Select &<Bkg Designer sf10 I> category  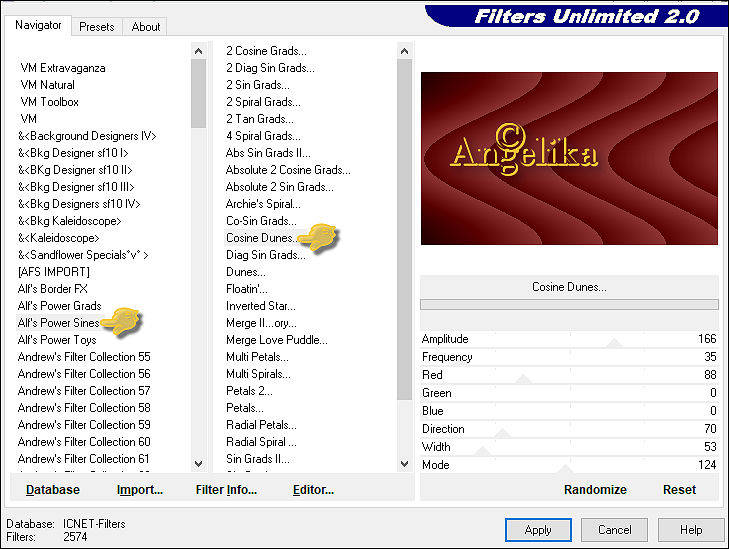click(73, 153)
